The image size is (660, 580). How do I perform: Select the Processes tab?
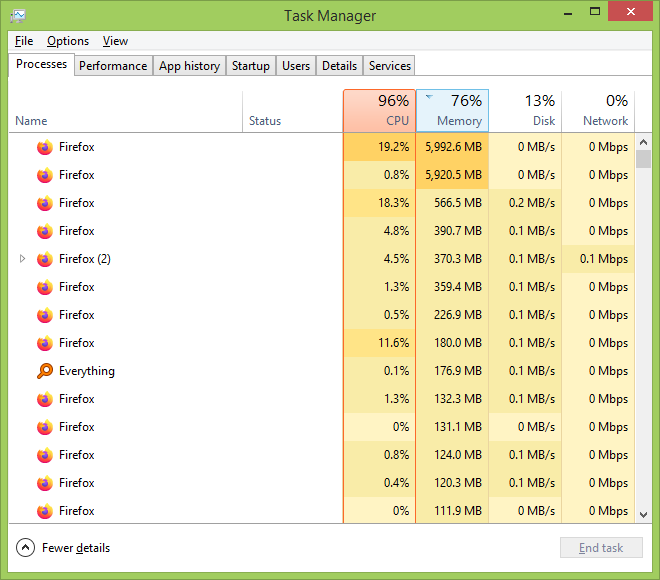tap(41, 64)
